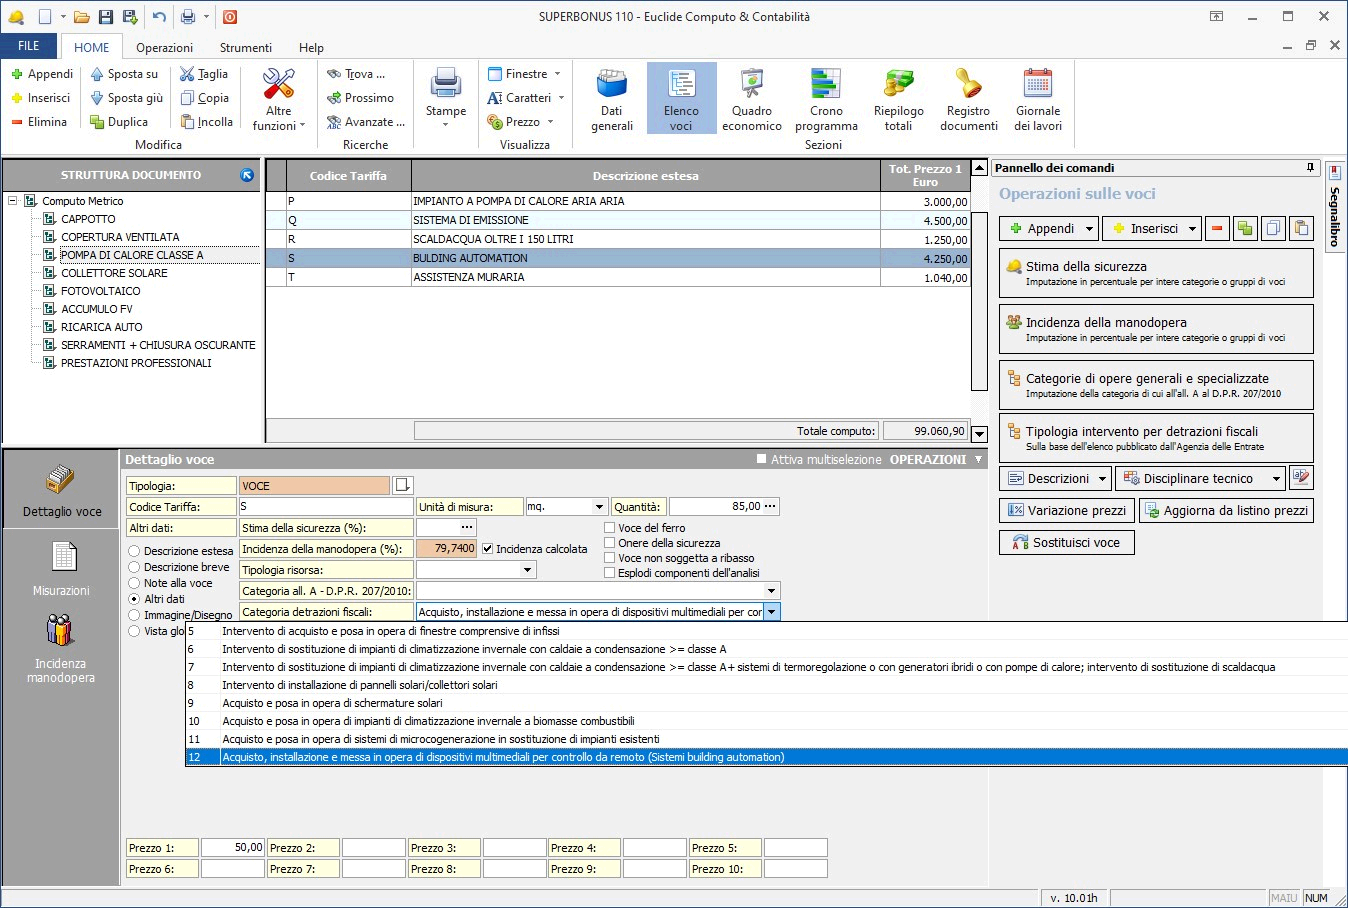Open Incidenza manodopera sidebar panel
The height and width of the screenshot is (908, 1348).
click(61, 648)
